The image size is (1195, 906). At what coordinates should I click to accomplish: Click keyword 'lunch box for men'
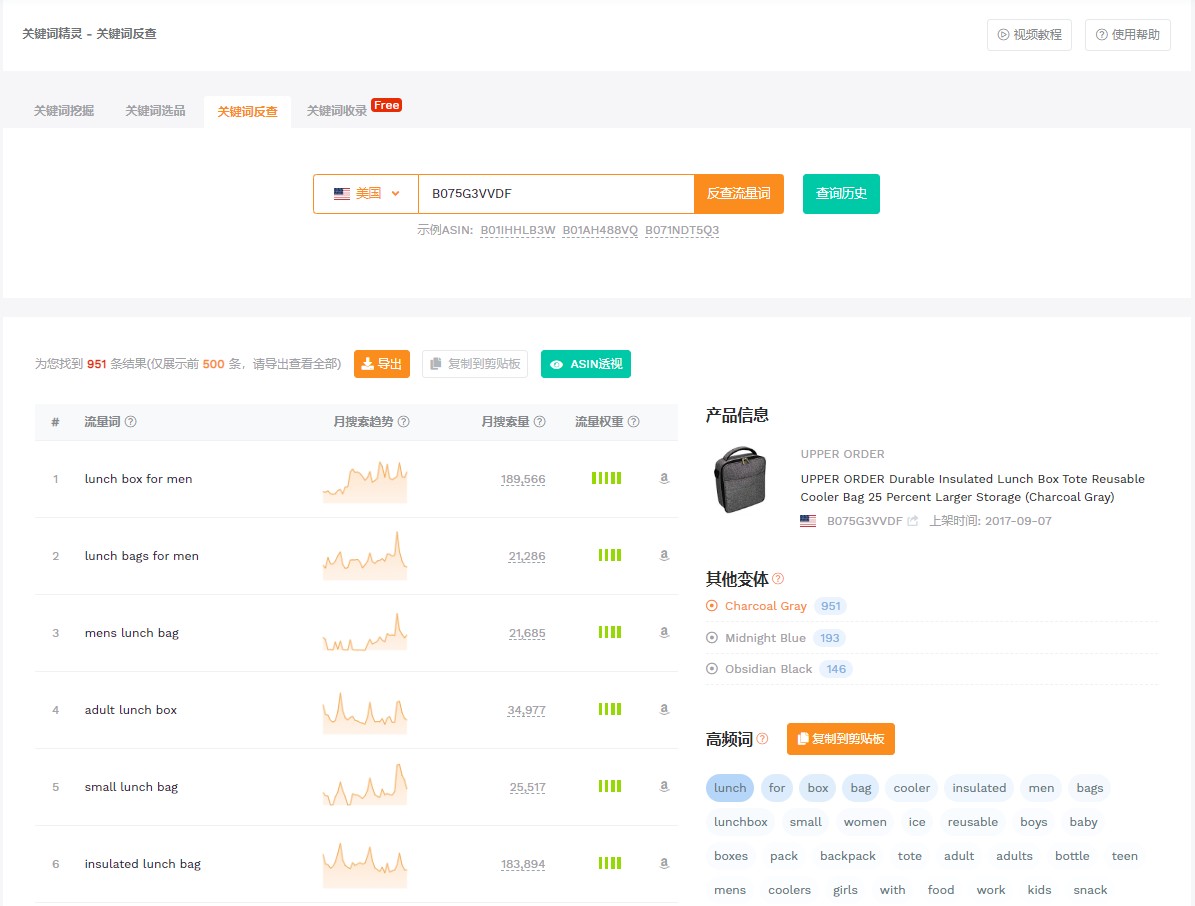138,479
